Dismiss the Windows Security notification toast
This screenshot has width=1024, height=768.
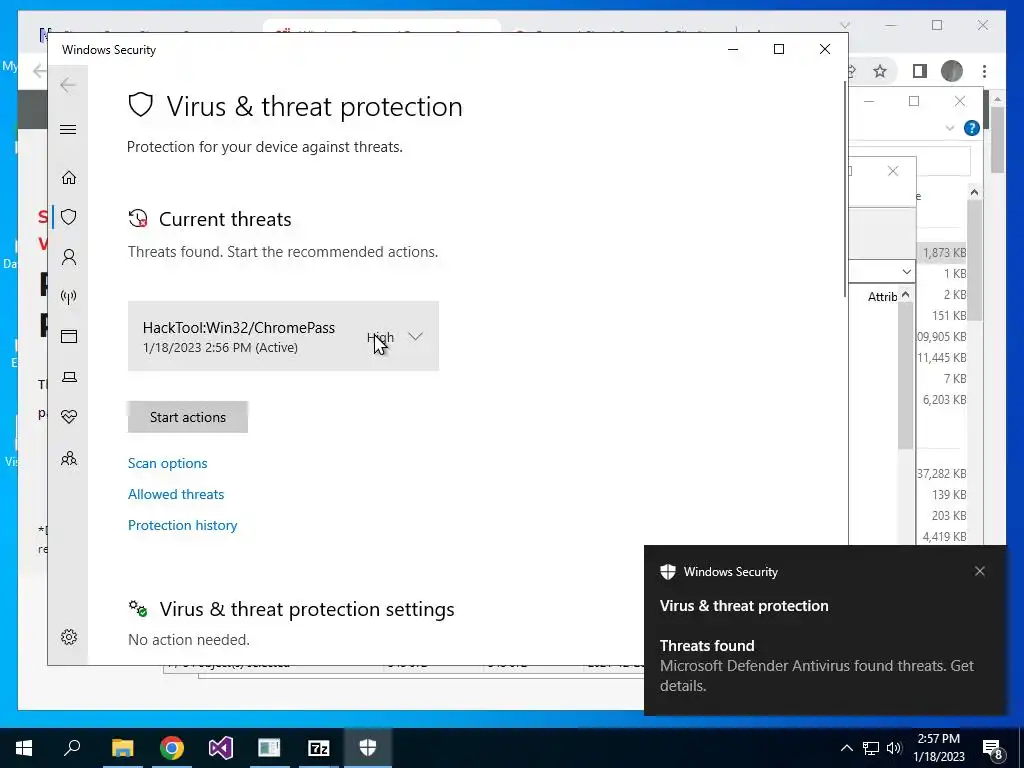[x=980, y=571]
